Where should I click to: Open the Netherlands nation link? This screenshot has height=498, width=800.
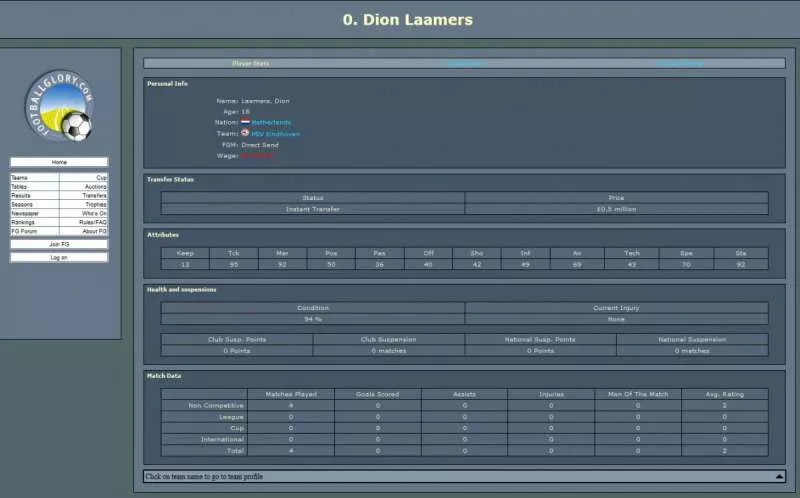coord(271,122)
